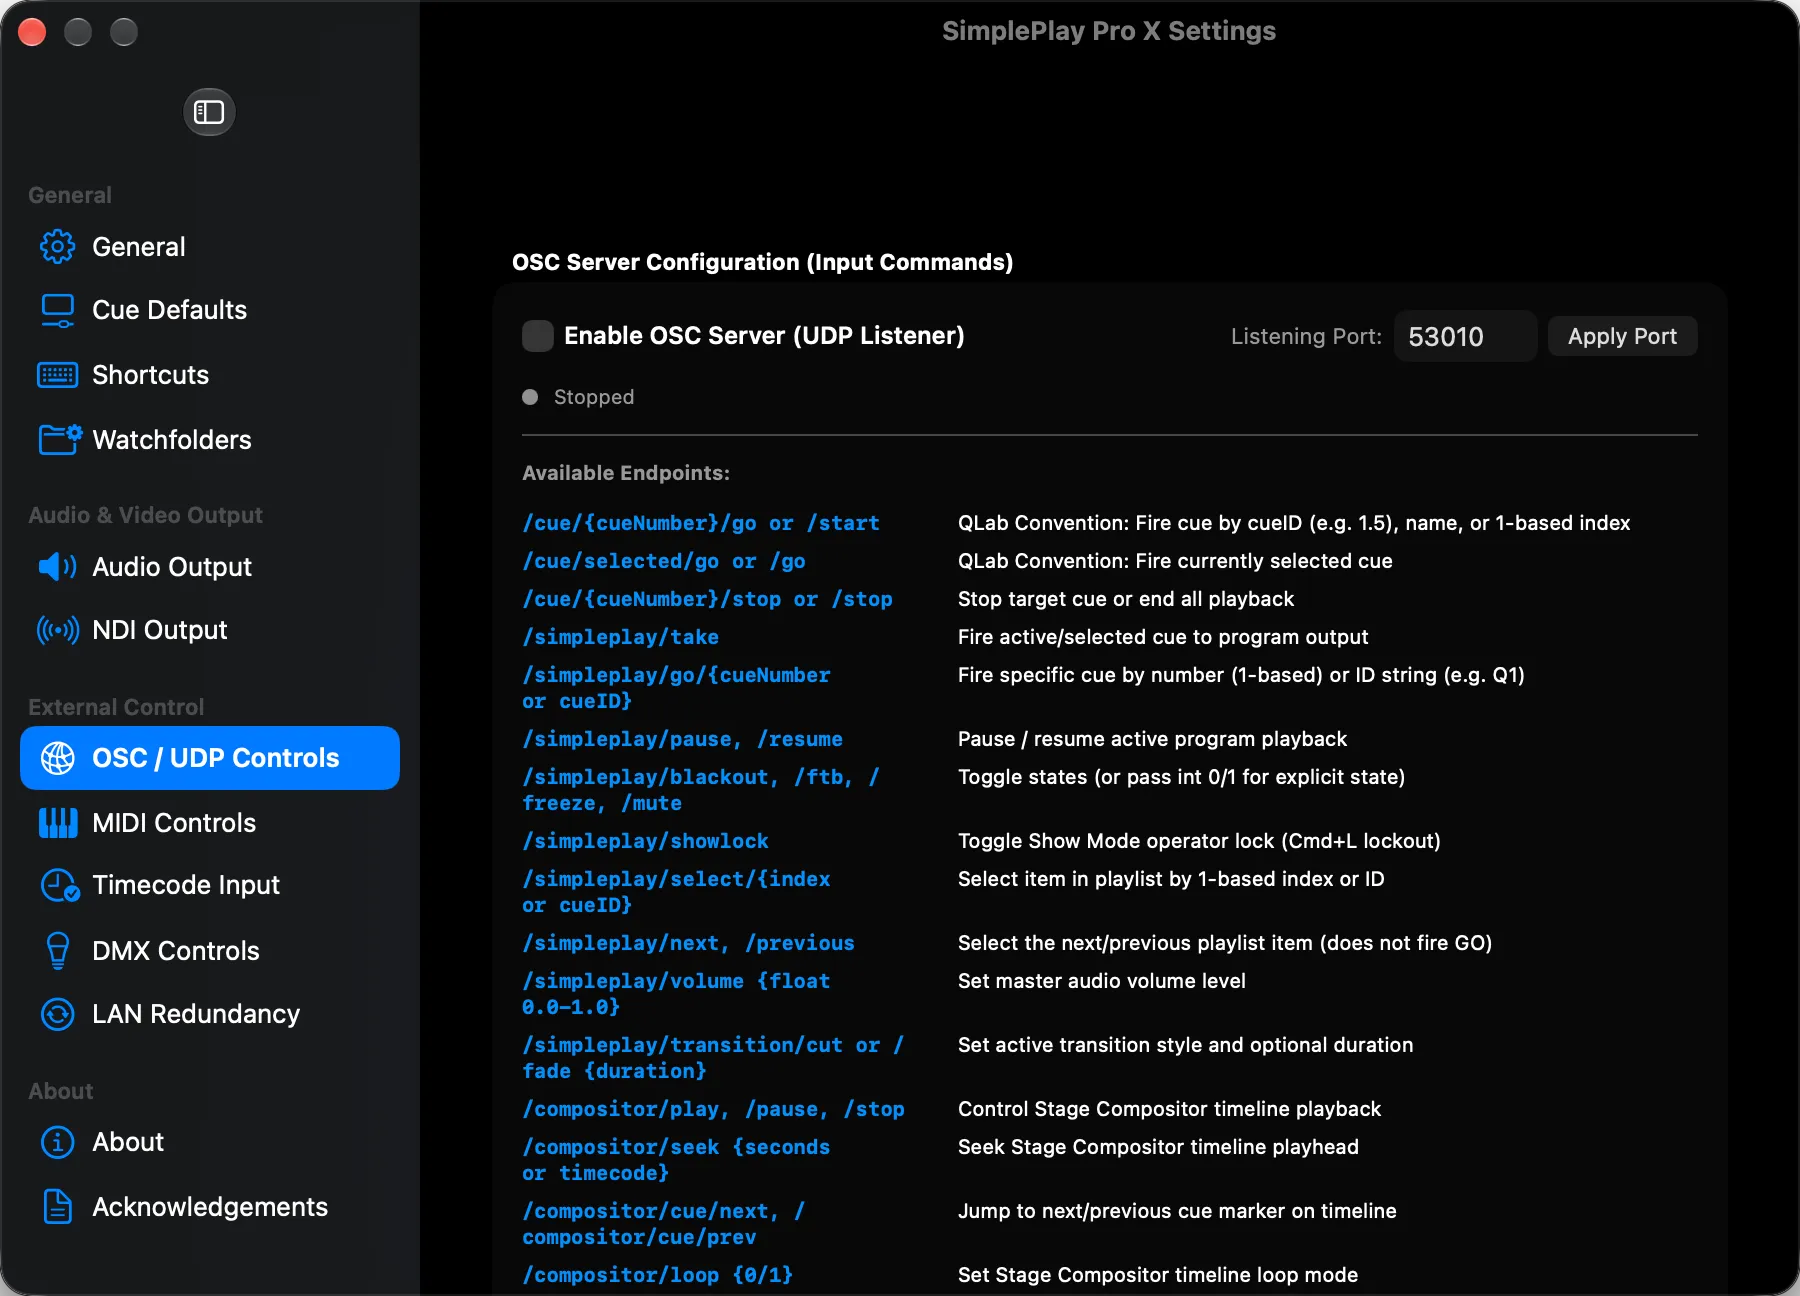Image resolution: width=1800 pixels, height=1296 pixels.
Task: Click the /compositor/seek {seconds or timecode} endpoint
Action: click(676, 1160)
